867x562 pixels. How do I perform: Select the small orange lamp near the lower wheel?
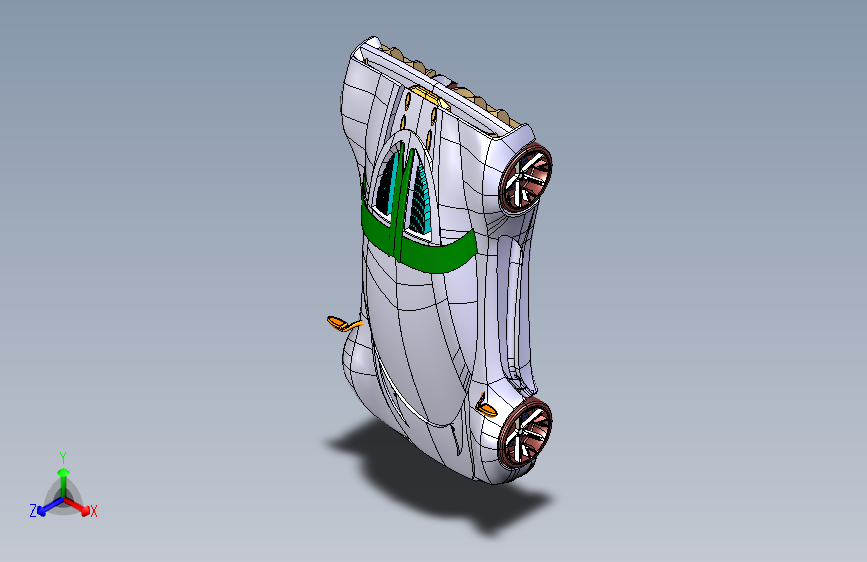[x=486, y=408]
